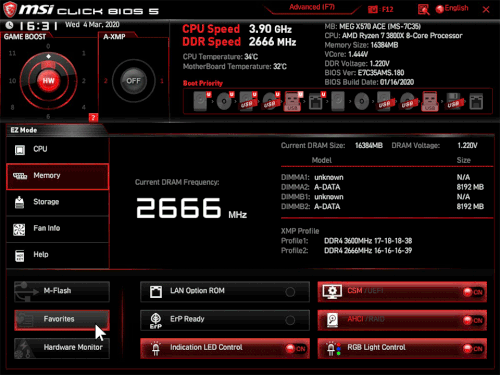This screenshot has height=375, width=500.
Task: Click Profile1 DDR4 3600MHz 17-18-18-38
Action: click(347, 241)
